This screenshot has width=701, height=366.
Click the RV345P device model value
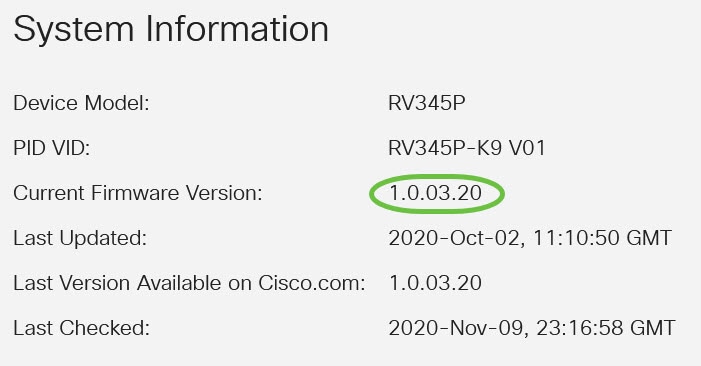(x=427, y=103)
